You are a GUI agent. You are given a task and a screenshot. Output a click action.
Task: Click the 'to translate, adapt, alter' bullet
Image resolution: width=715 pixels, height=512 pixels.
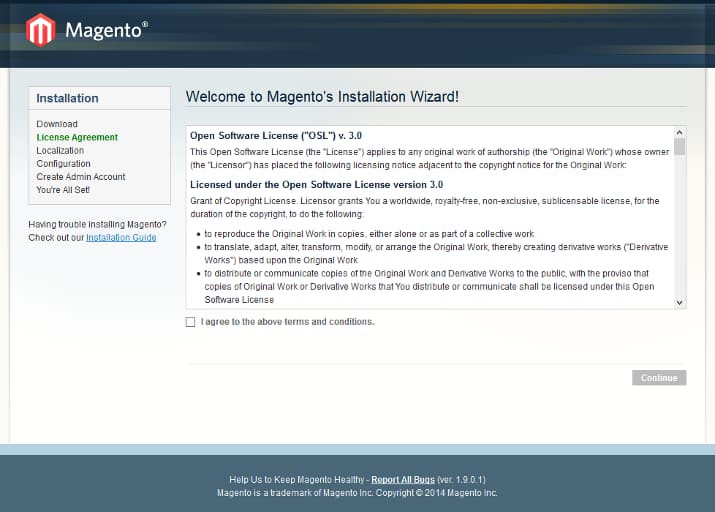coord(436,253)
